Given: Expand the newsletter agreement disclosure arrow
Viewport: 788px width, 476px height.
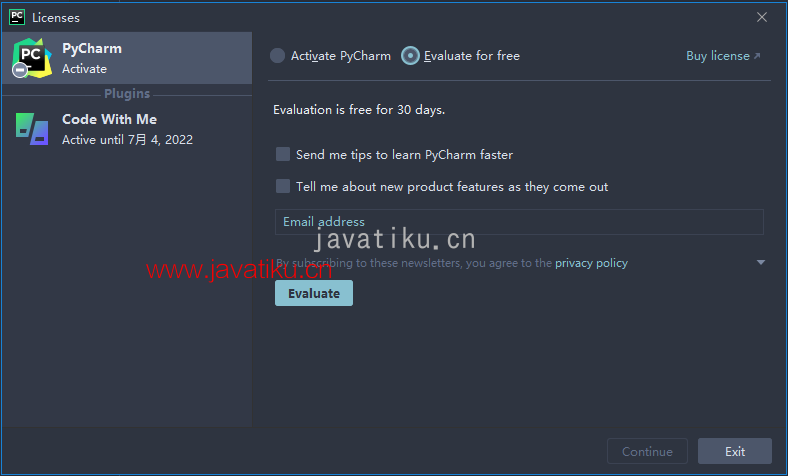Looking at the screenshot, I should (x=761, y=262).
